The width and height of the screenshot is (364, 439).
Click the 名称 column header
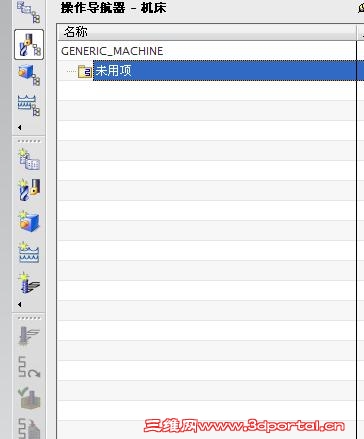207,32
